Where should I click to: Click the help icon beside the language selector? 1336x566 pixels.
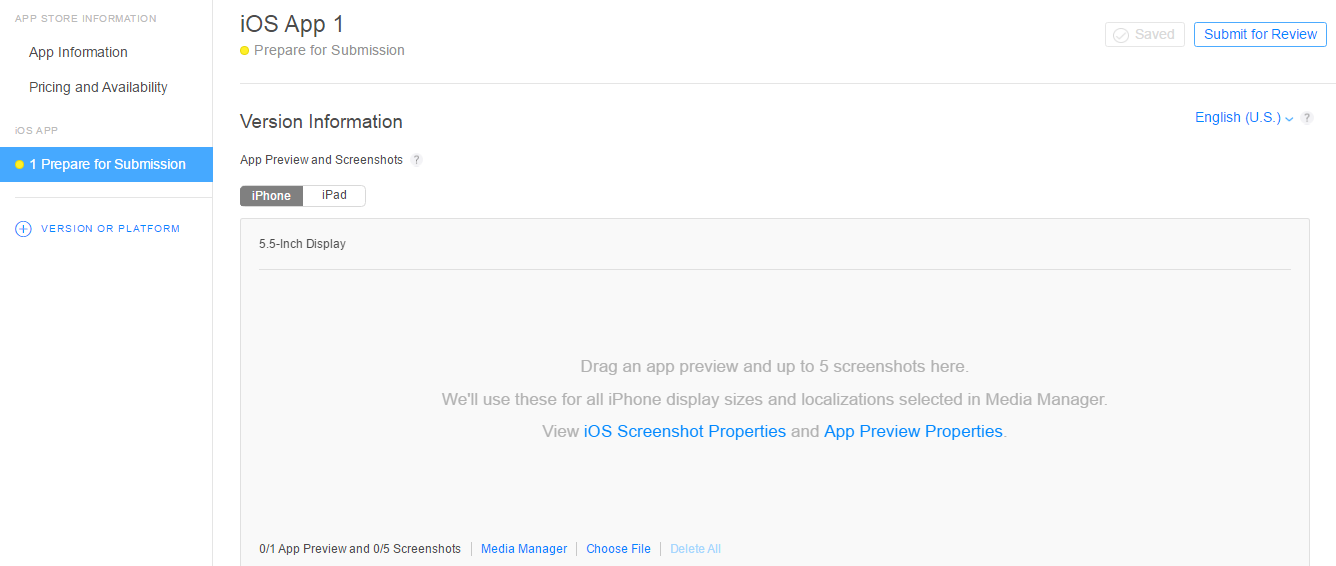1307,118
